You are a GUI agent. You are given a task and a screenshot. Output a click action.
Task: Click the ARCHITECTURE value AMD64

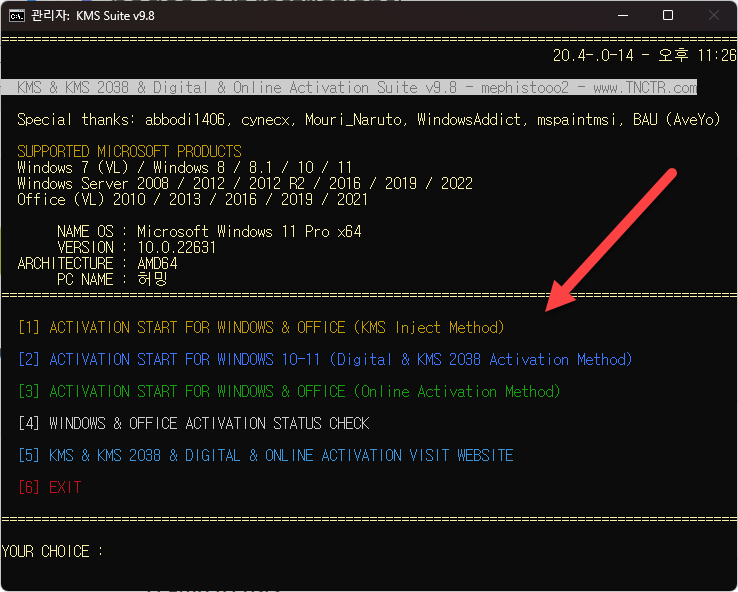[x=157, y=264]
